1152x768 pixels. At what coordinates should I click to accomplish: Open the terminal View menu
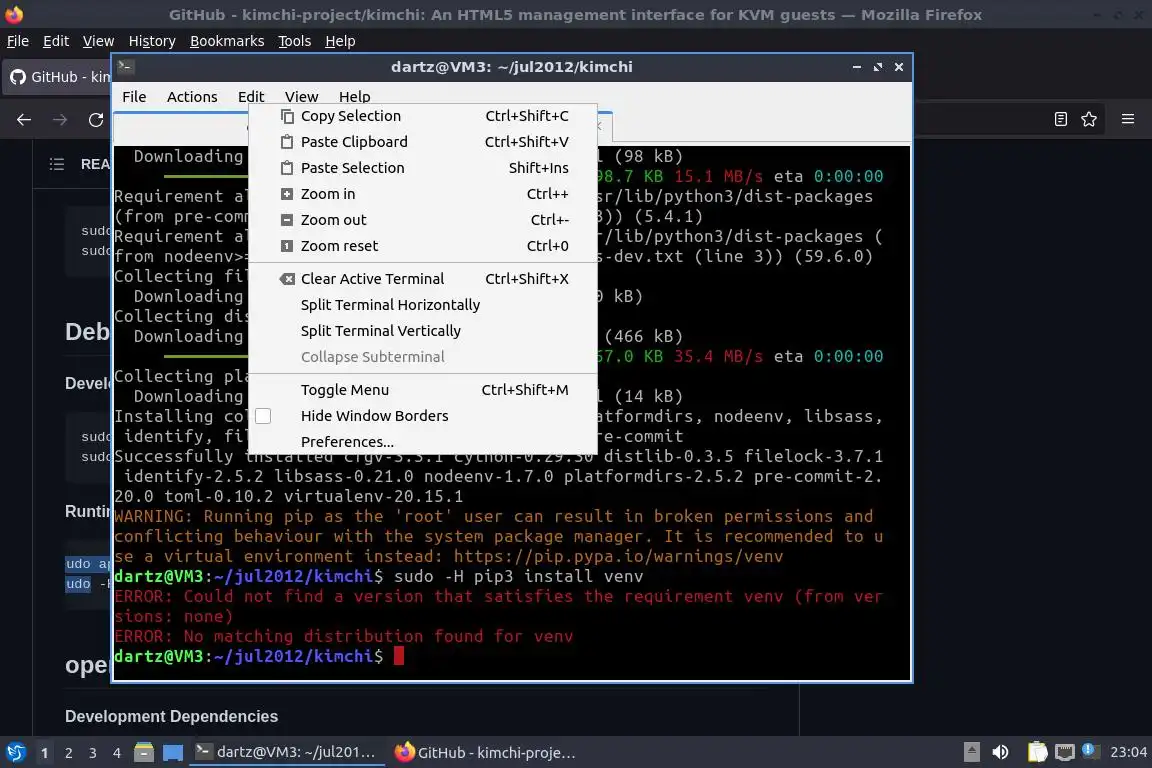301,97
